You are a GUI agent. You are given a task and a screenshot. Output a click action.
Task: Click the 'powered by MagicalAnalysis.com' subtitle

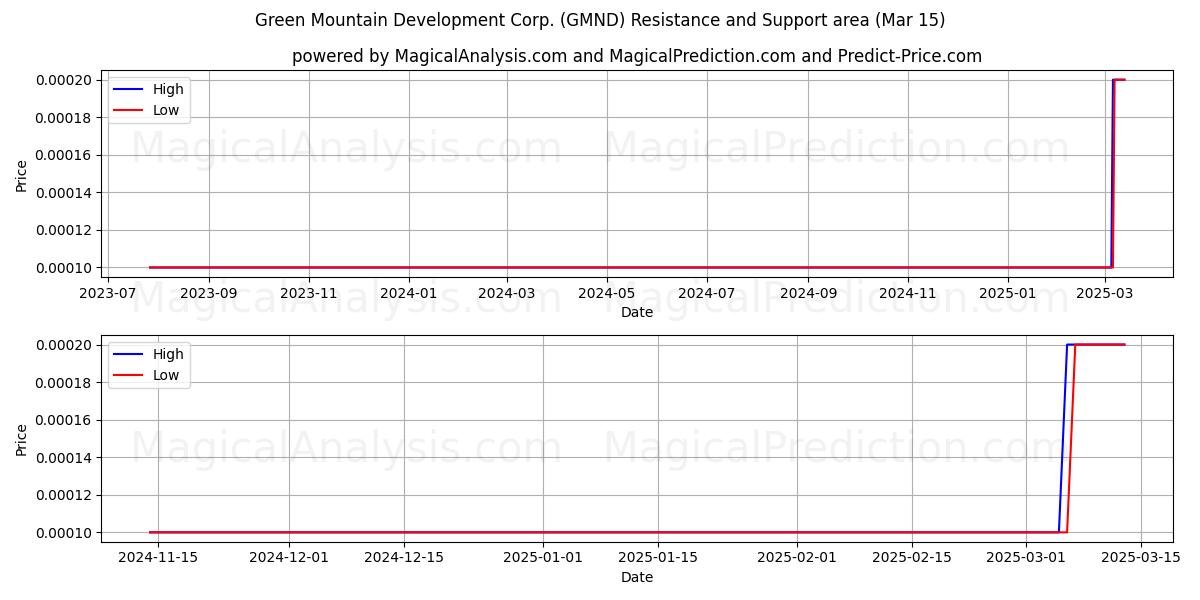click(x=637, y=56)
